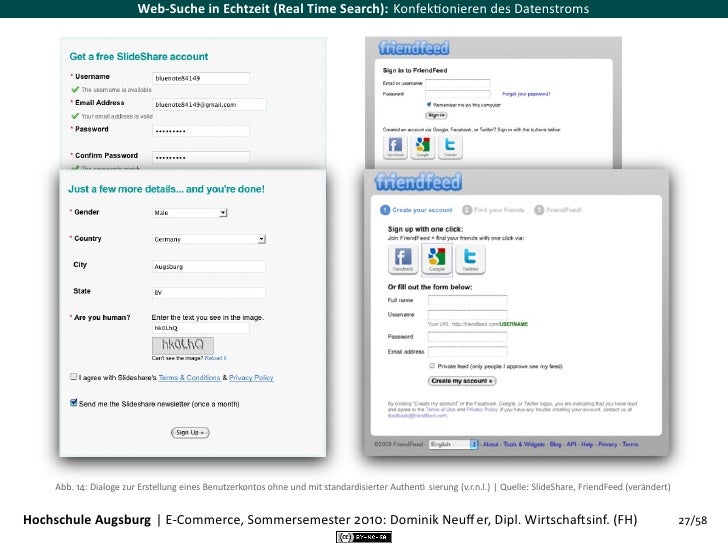This screenshot has width=728, height=546.
Task: Open Terms link in FriendFeed footer
Action: (630, 444)
